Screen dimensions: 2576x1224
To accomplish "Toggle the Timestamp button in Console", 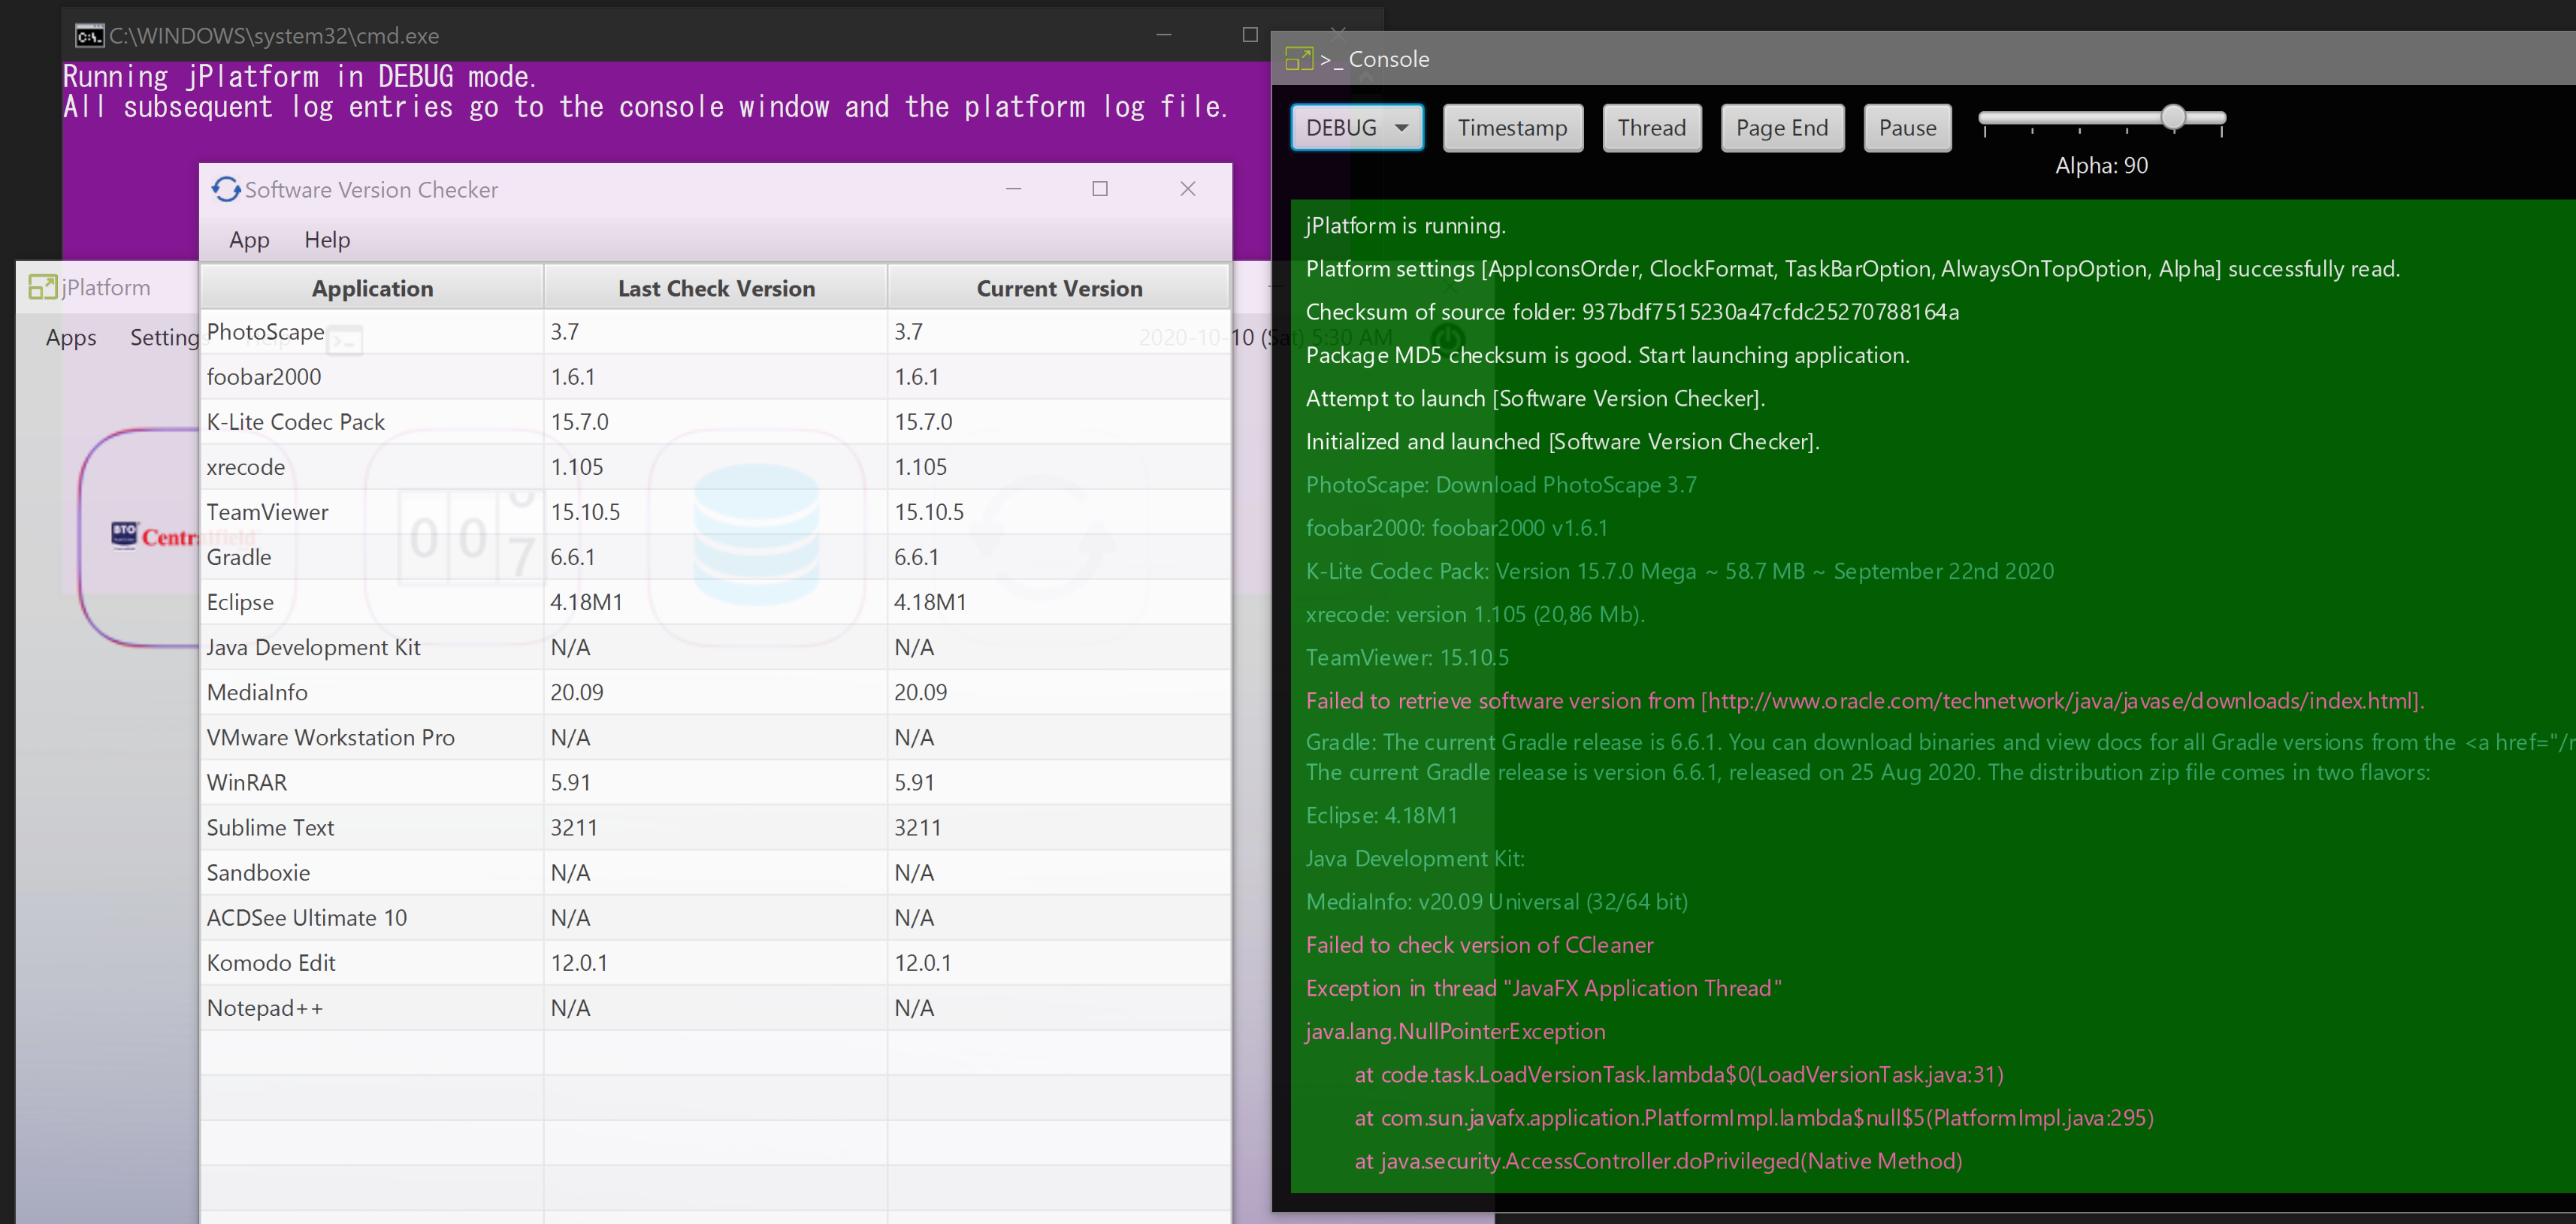I will (x=1512, y=128).
